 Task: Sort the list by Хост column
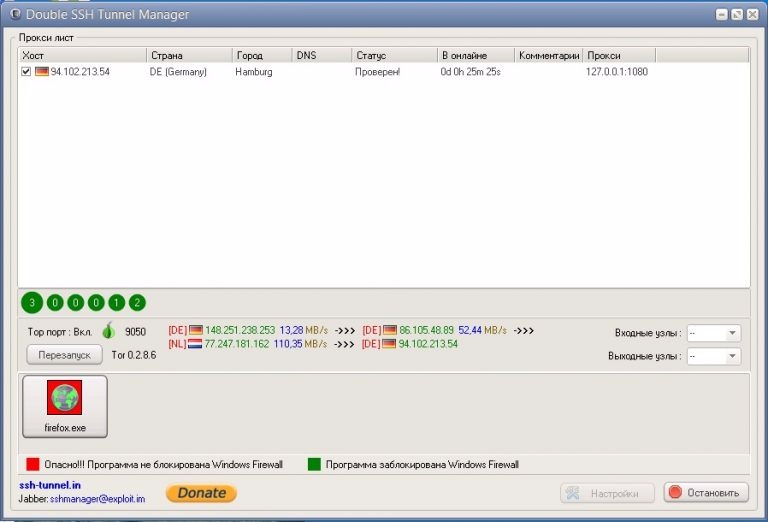(82, 56)
